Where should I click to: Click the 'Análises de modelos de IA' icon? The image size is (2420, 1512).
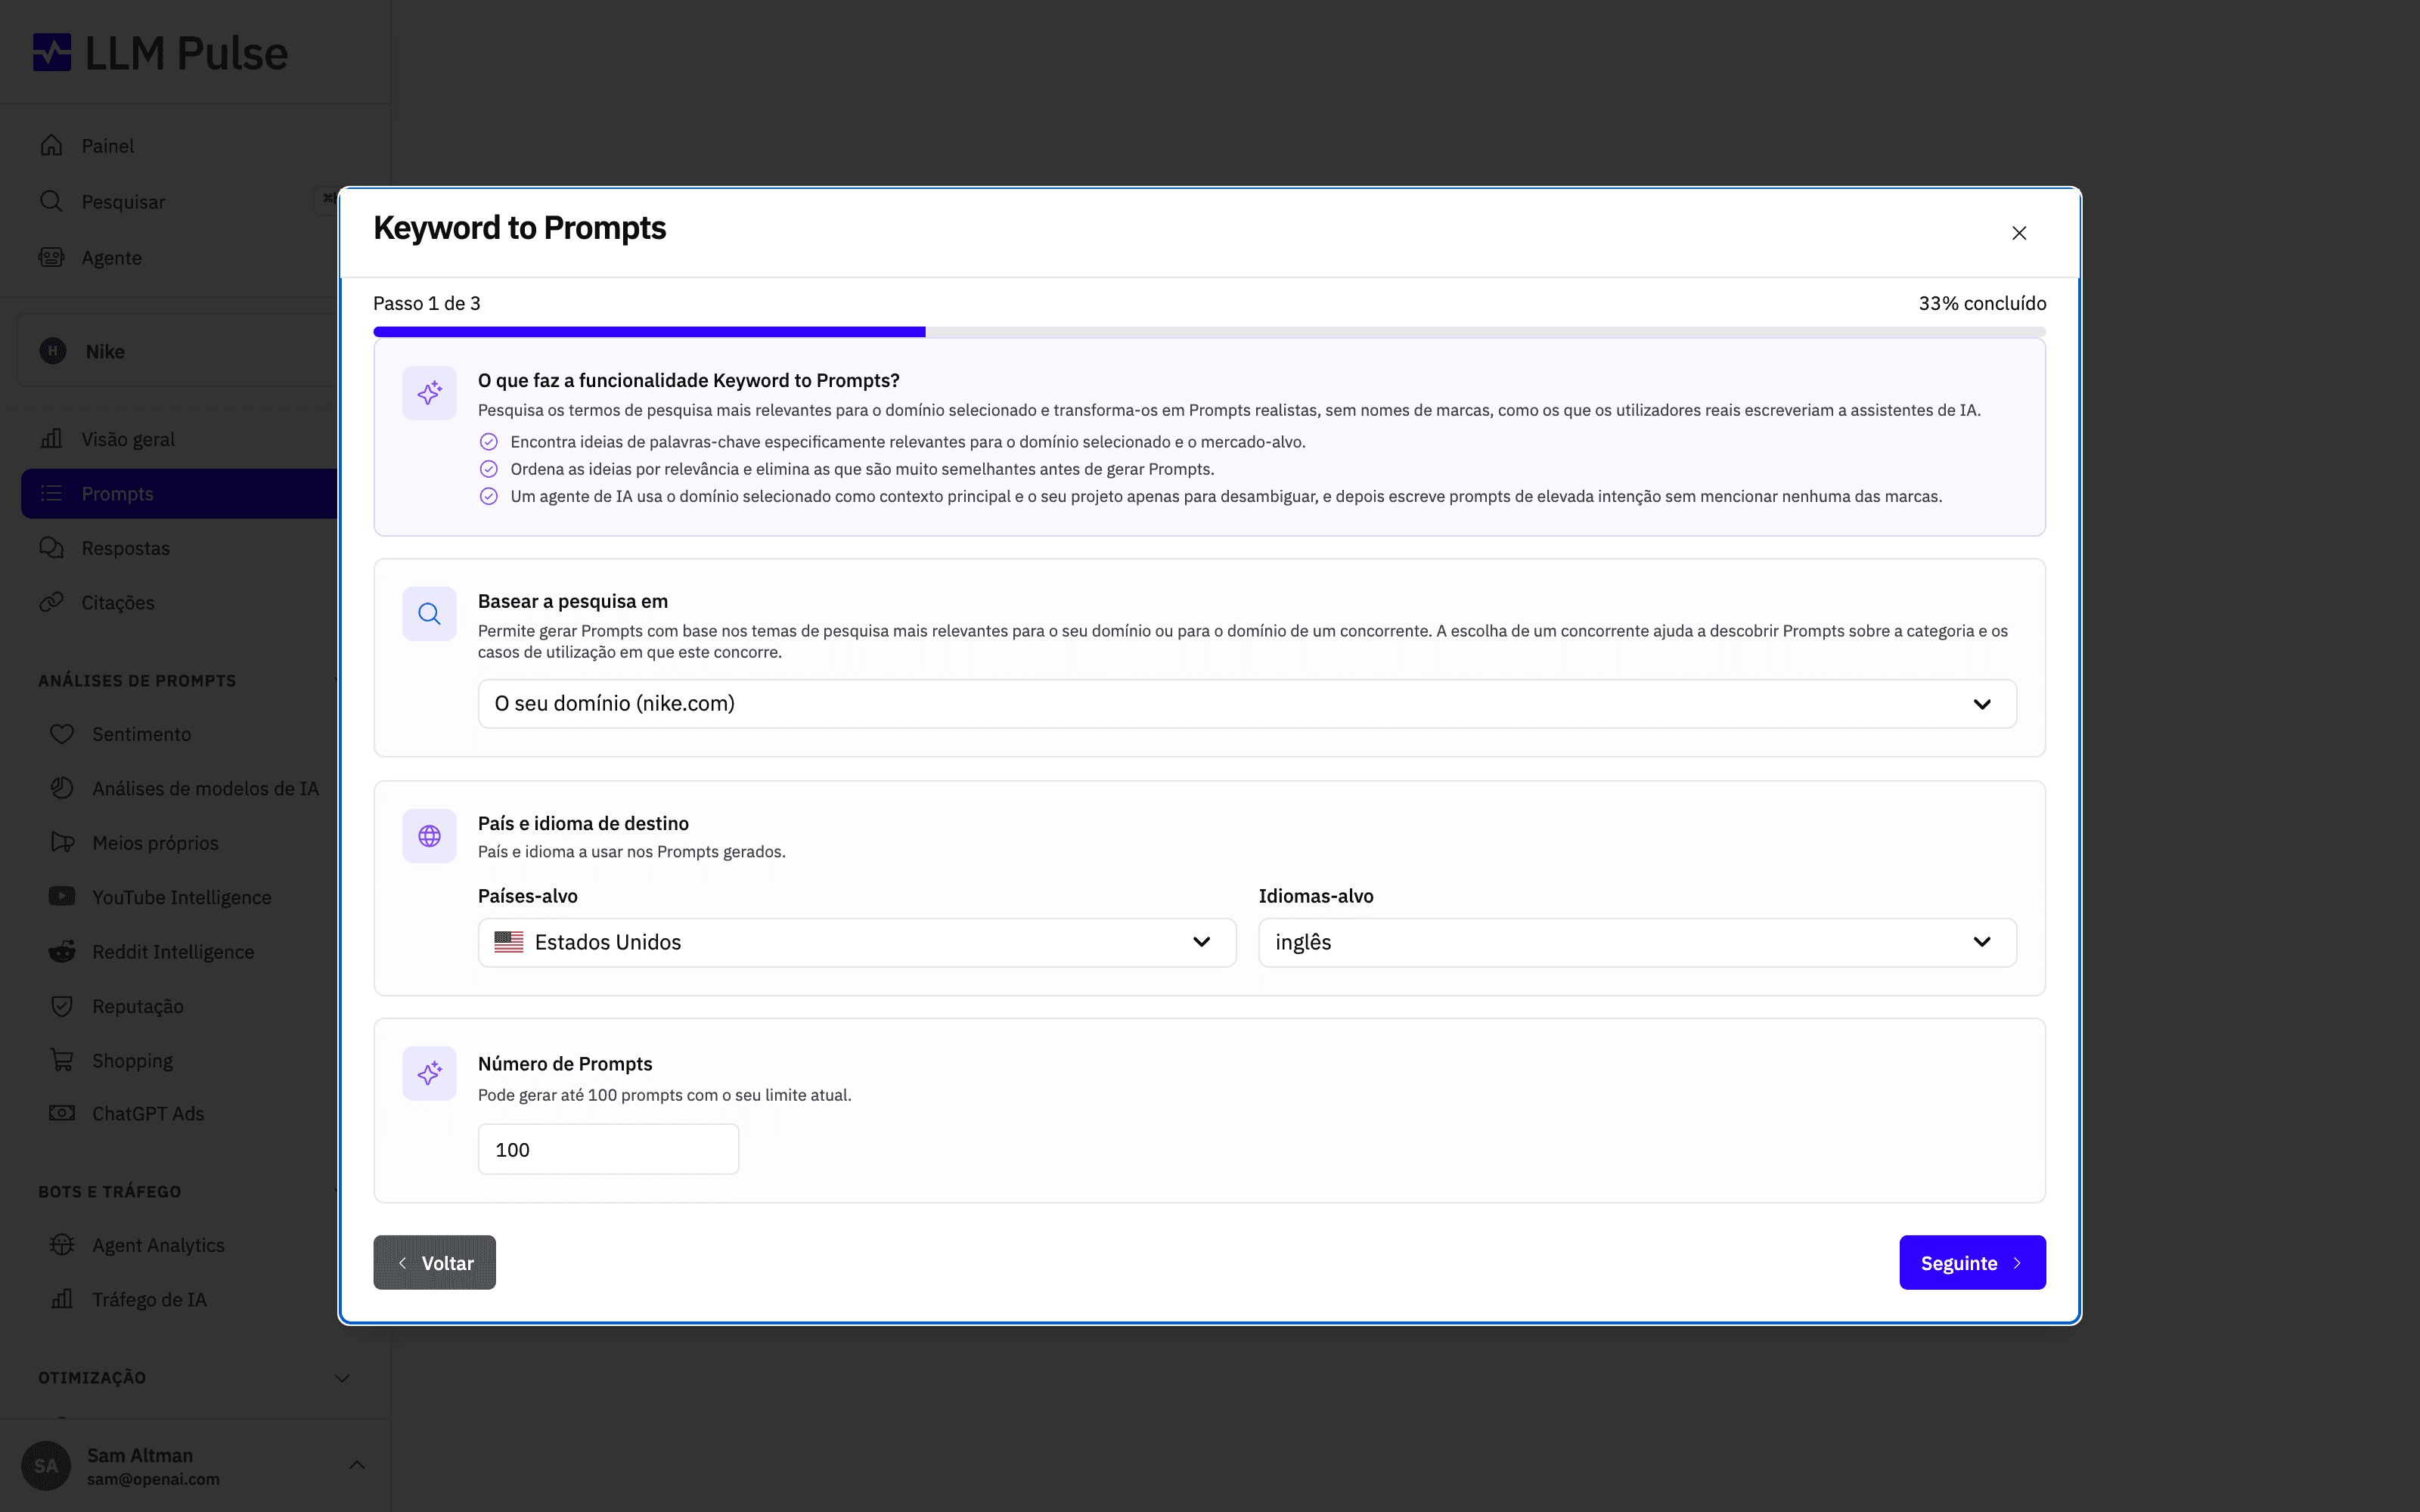tap(62, 788)
